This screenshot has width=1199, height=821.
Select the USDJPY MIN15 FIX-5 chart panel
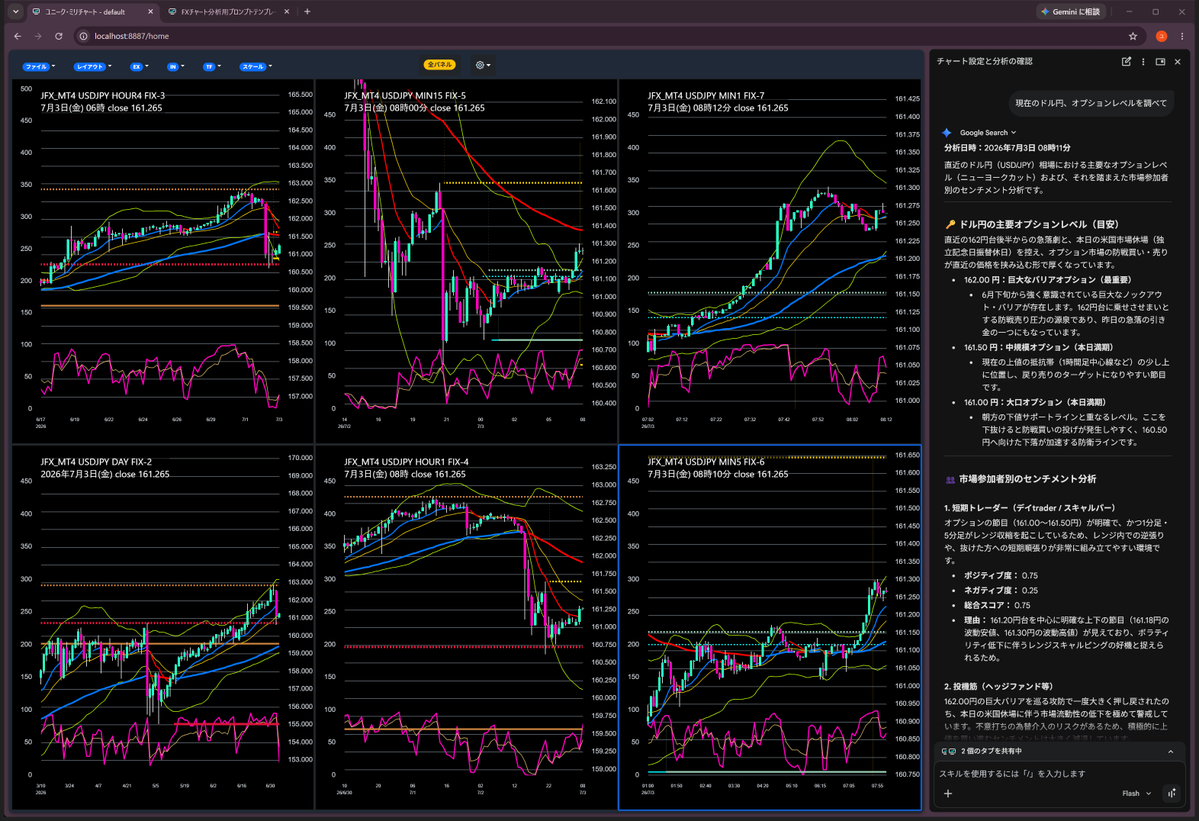[466, 261]
